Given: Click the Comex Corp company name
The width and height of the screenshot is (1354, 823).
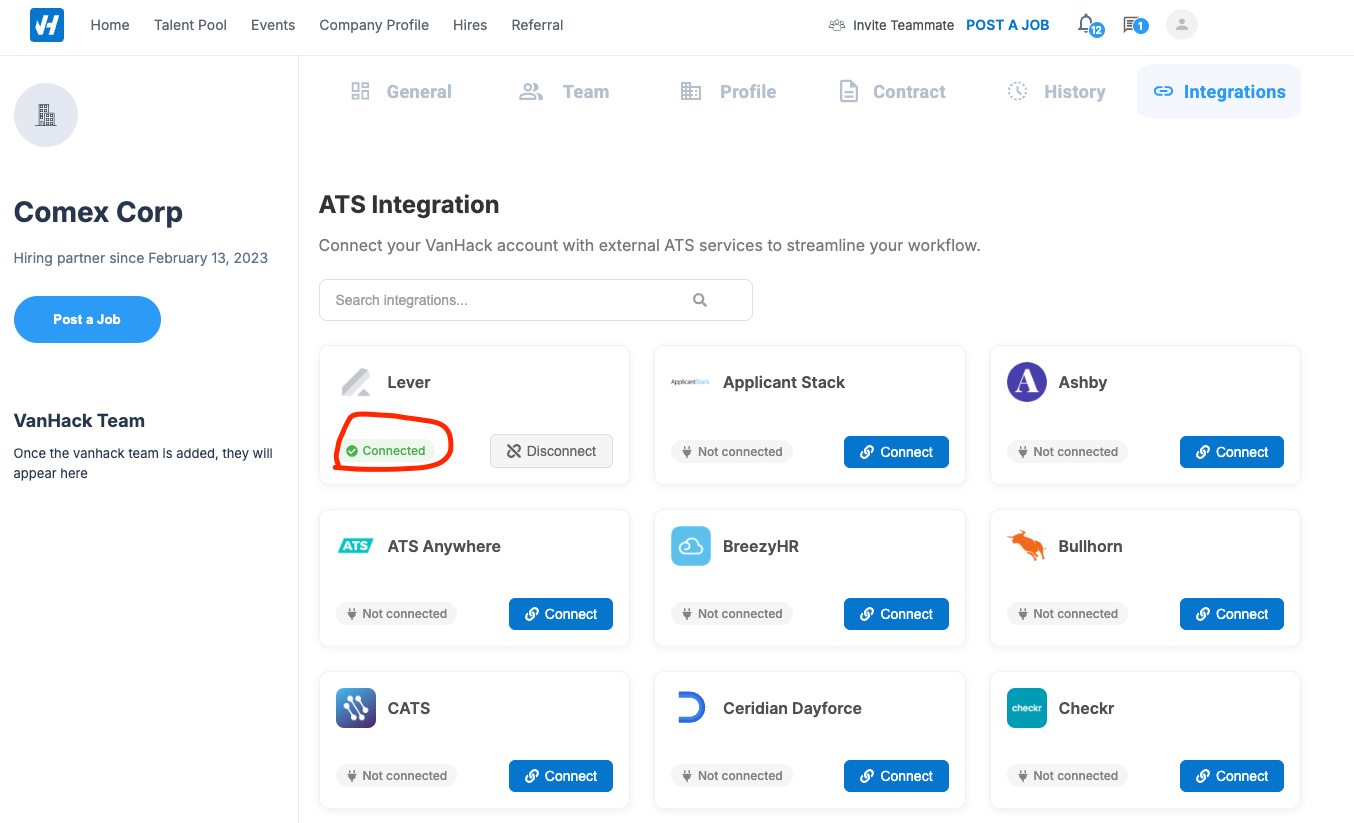Looking at the screenshot, I should coord(98,212).
